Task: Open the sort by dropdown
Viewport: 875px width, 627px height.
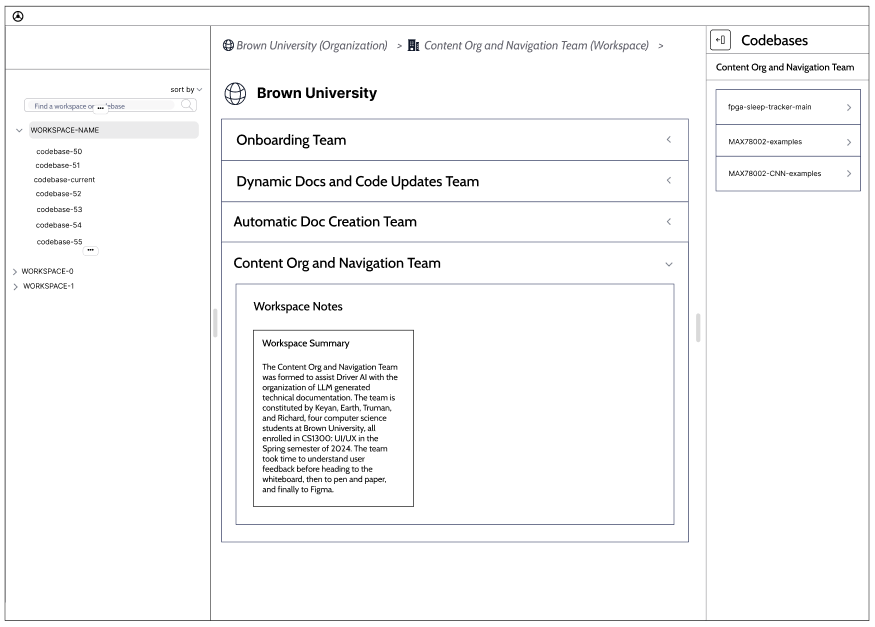Action: (186, 89)
